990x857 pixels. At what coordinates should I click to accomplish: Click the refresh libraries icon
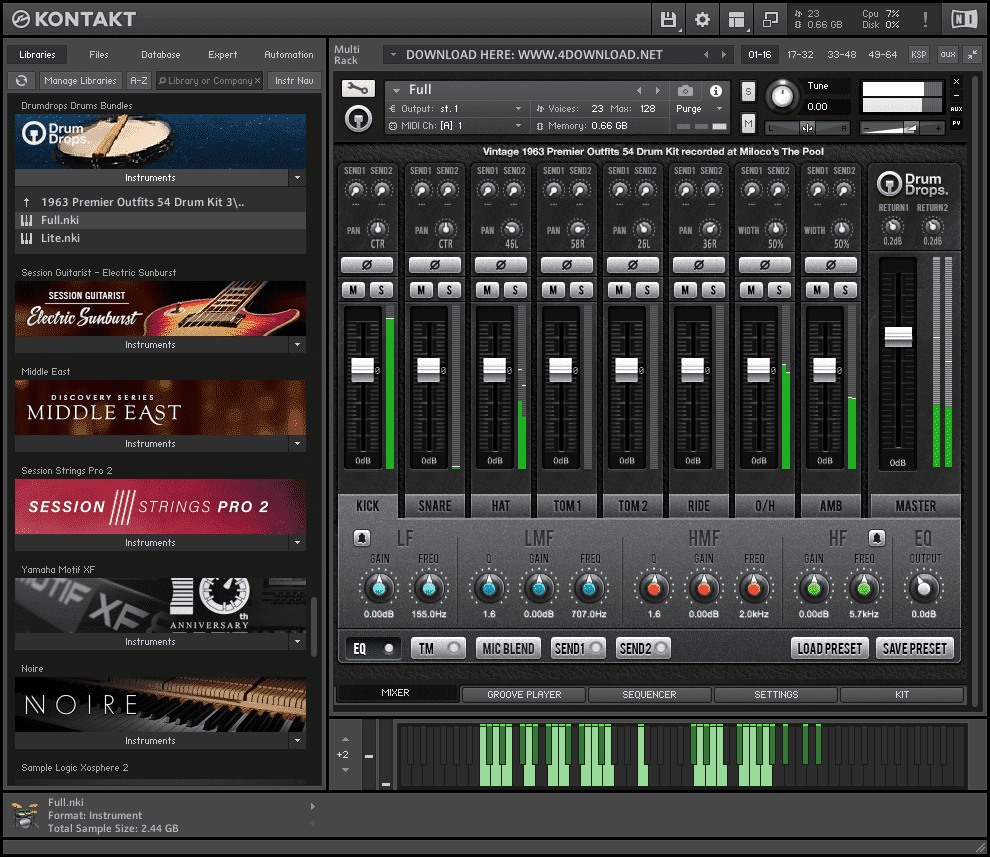pyautogui.click(x=21, y=80)
